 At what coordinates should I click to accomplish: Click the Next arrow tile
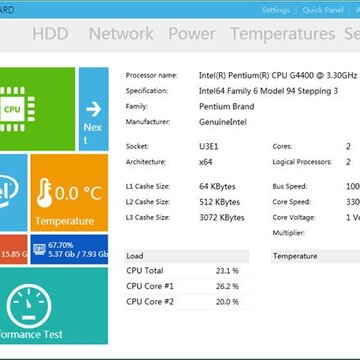(x=94, y=109)
